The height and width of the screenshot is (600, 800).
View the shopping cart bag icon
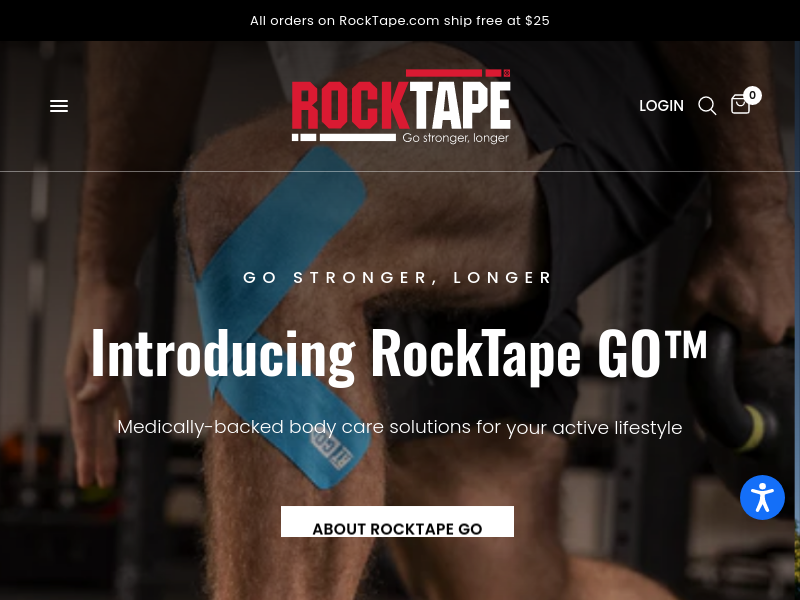tap(740, 104)
